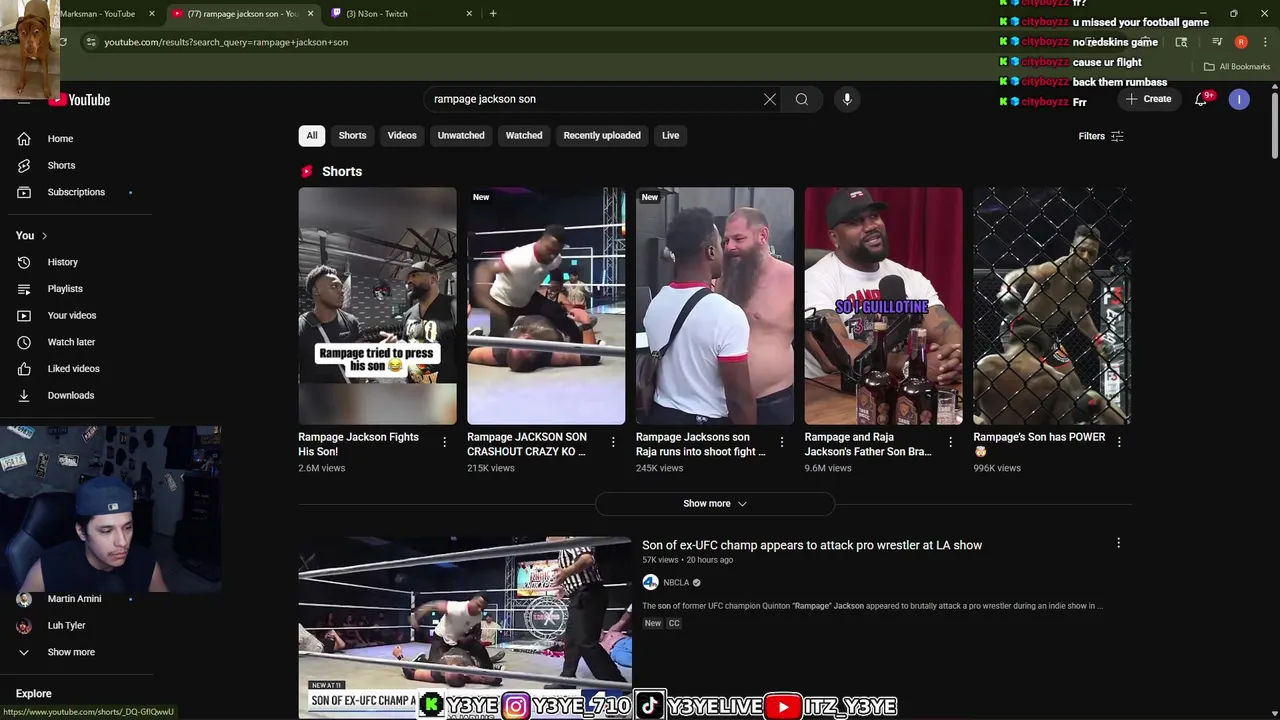
Task: Open NBCLA channel avatar
Action: pyautogui.click(x=650, y=583)
